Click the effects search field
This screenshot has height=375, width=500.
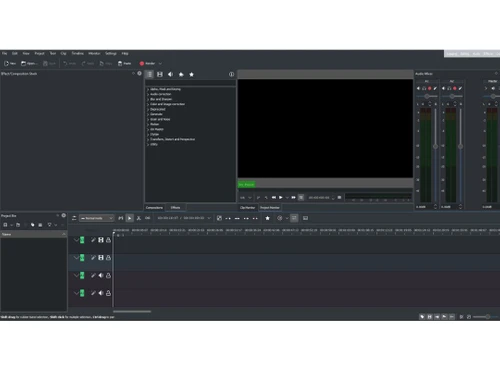[190, 83]
